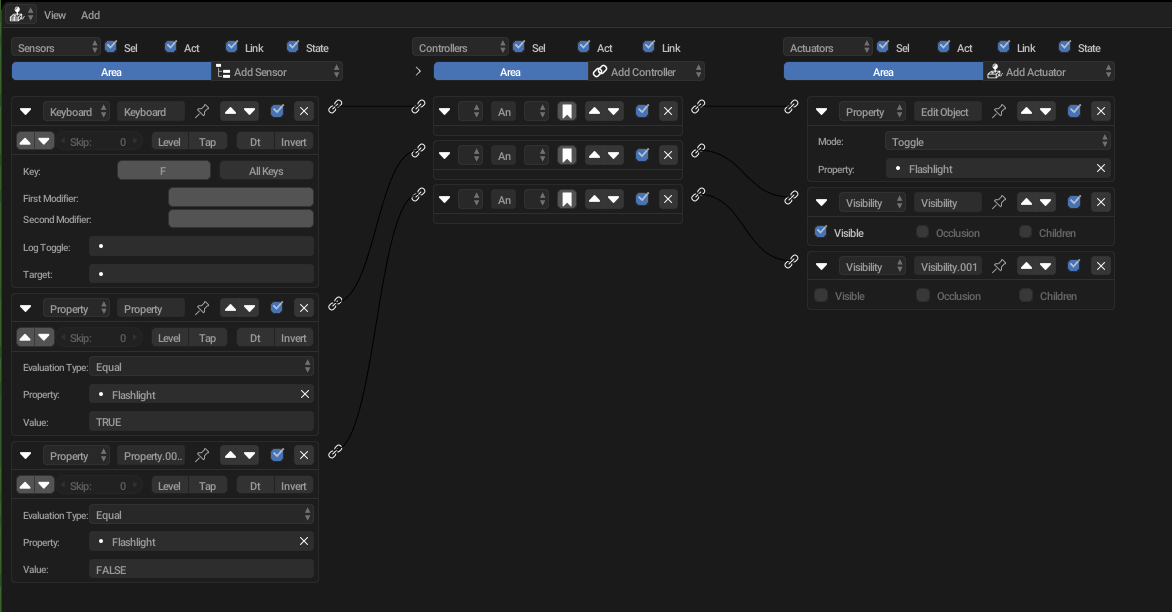Click the Keyboard sensor output link socket
The height and width of the screenshot is (612, 1172).
pyautogui.click(x=336, y=106)
